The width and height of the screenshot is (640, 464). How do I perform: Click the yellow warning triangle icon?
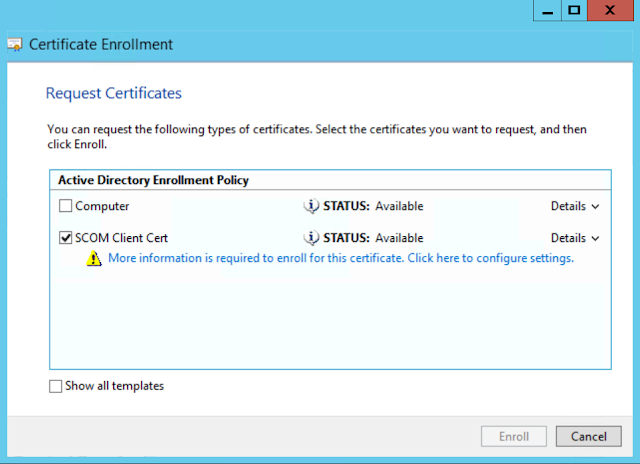[93, 258]
